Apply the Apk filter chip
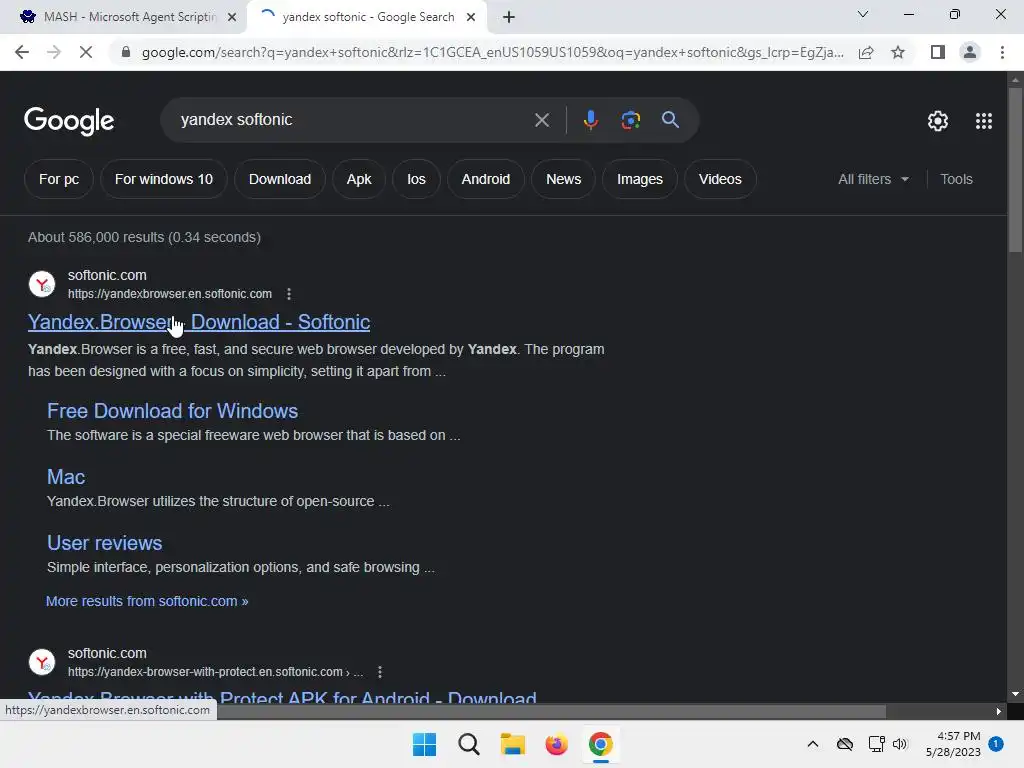The width and height of the screenshot is (1024, 768). coord(359,179)
